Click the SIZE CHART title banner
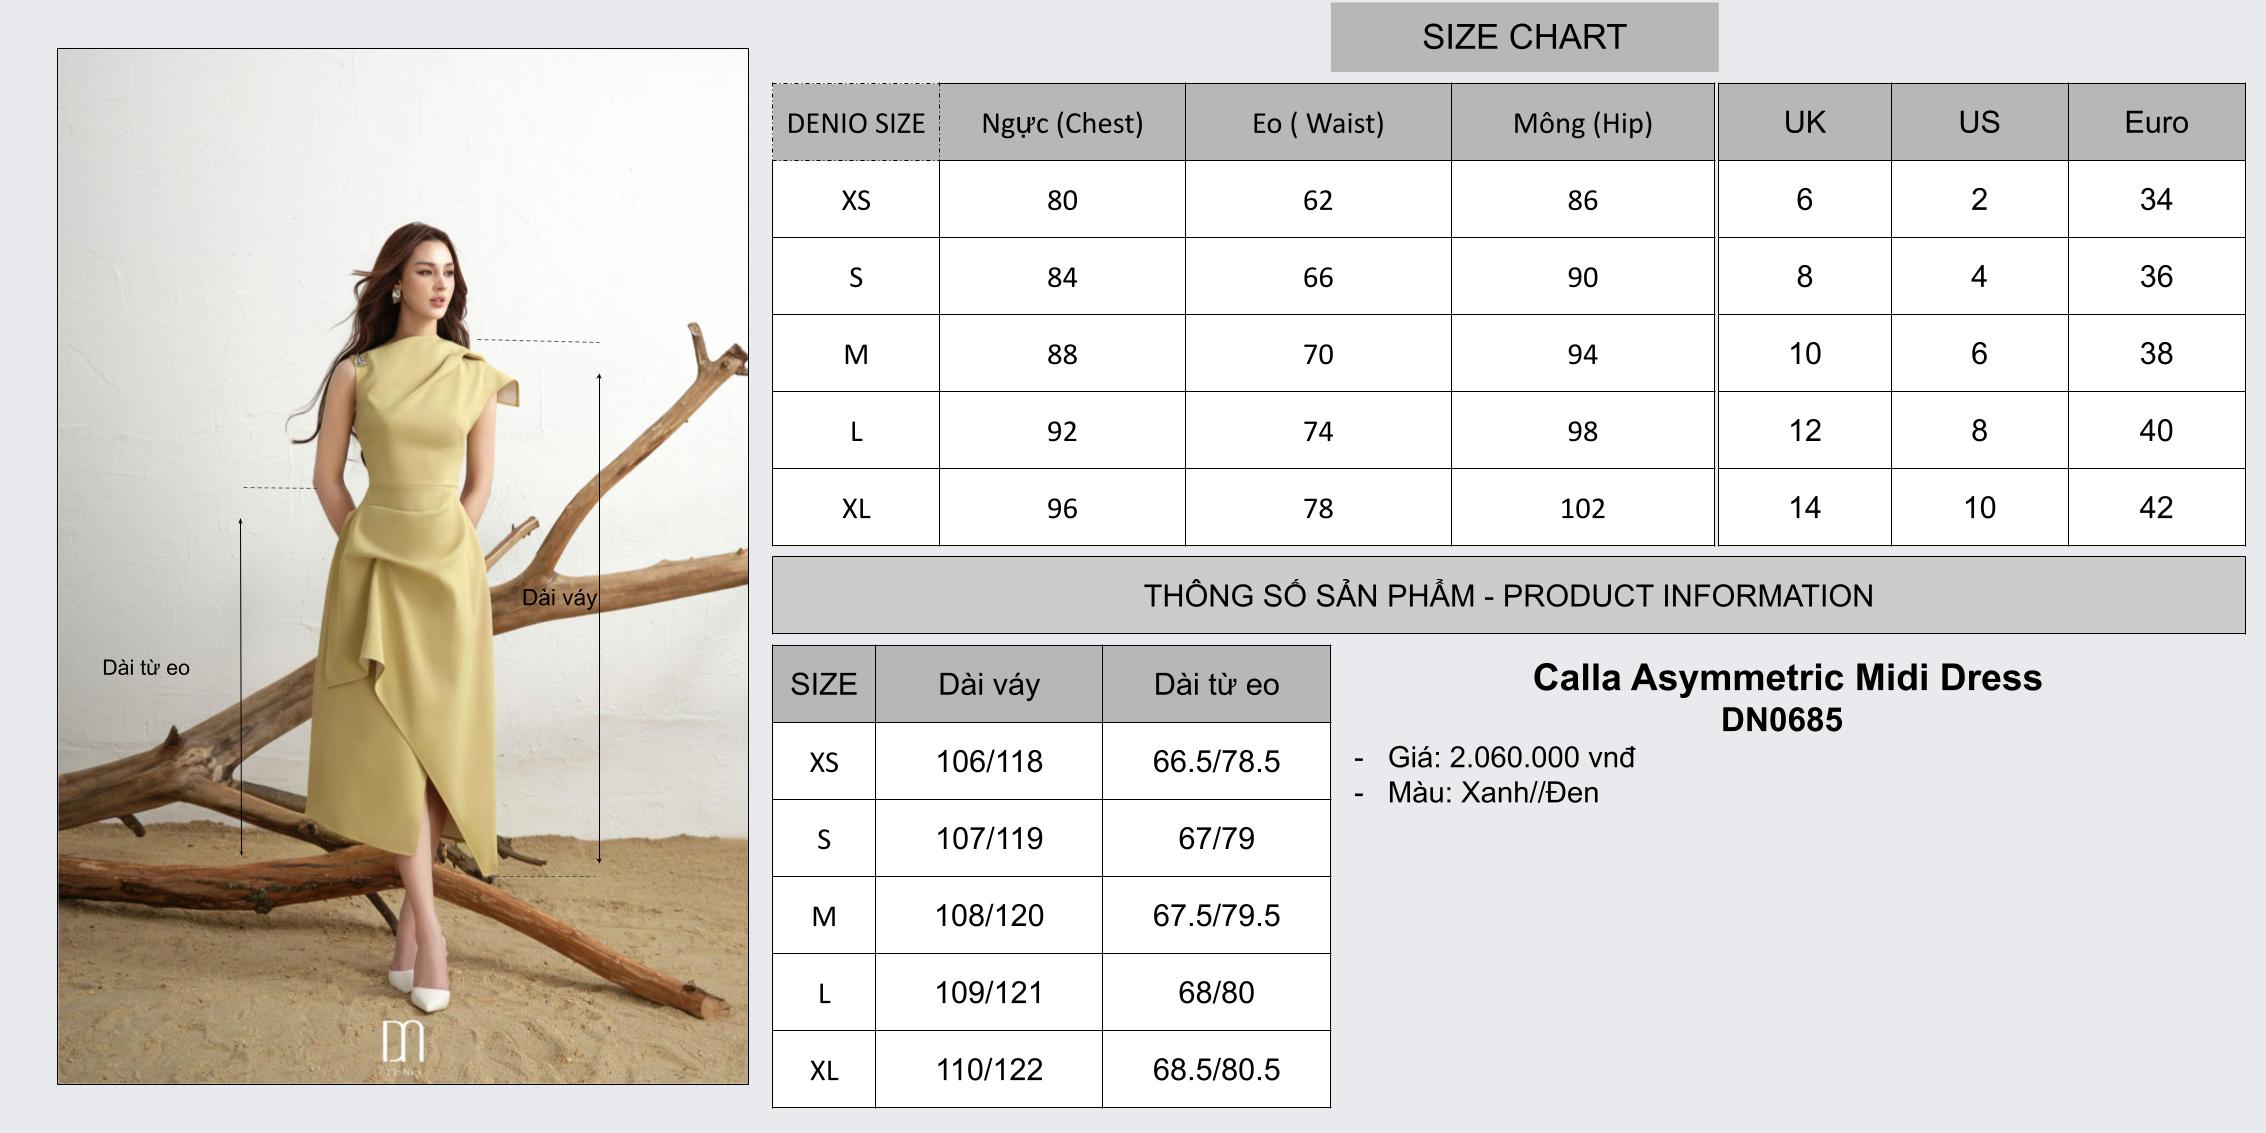Viewport: 2266px width, 1133px height. click(1524, 38)
